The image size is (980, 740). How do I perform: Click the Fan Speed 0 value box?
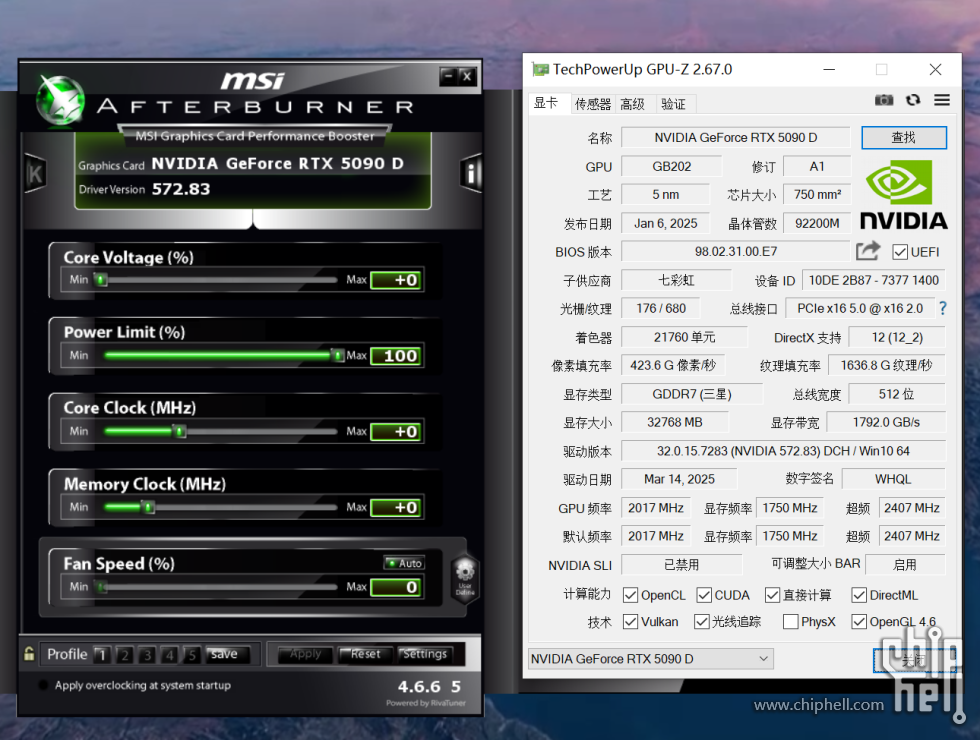(396, 587)
